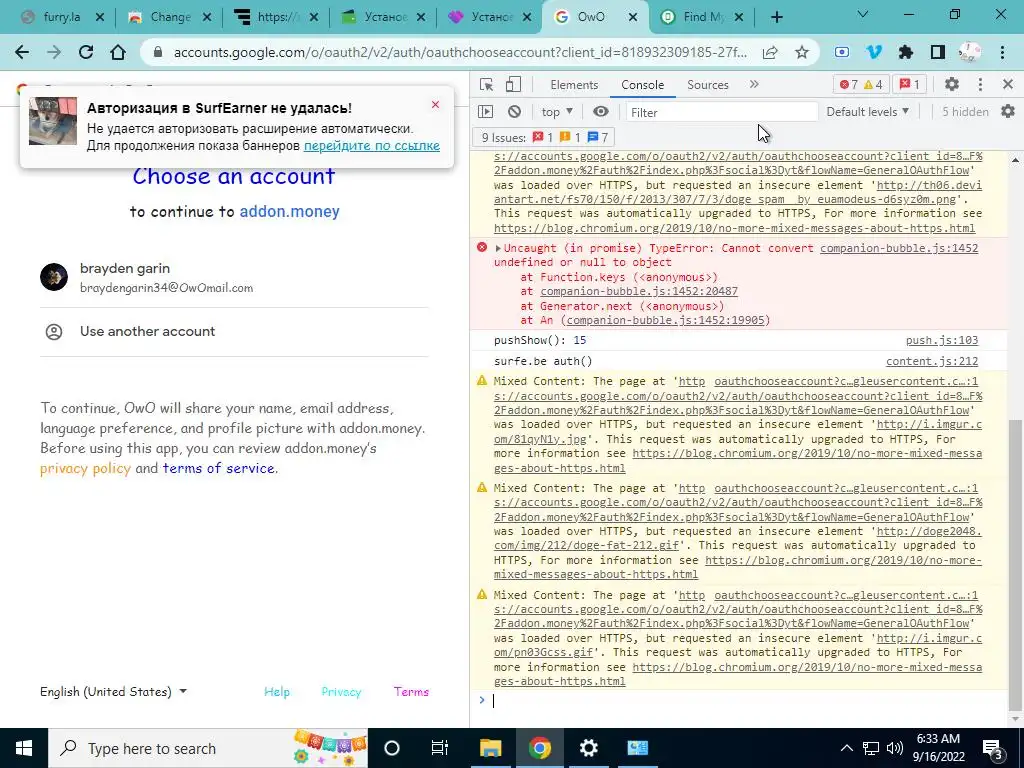The height and width of the screenshot is (768, 1024).
Task: Open Settings gear on the taskbar
Action: [x=588, y=748]
